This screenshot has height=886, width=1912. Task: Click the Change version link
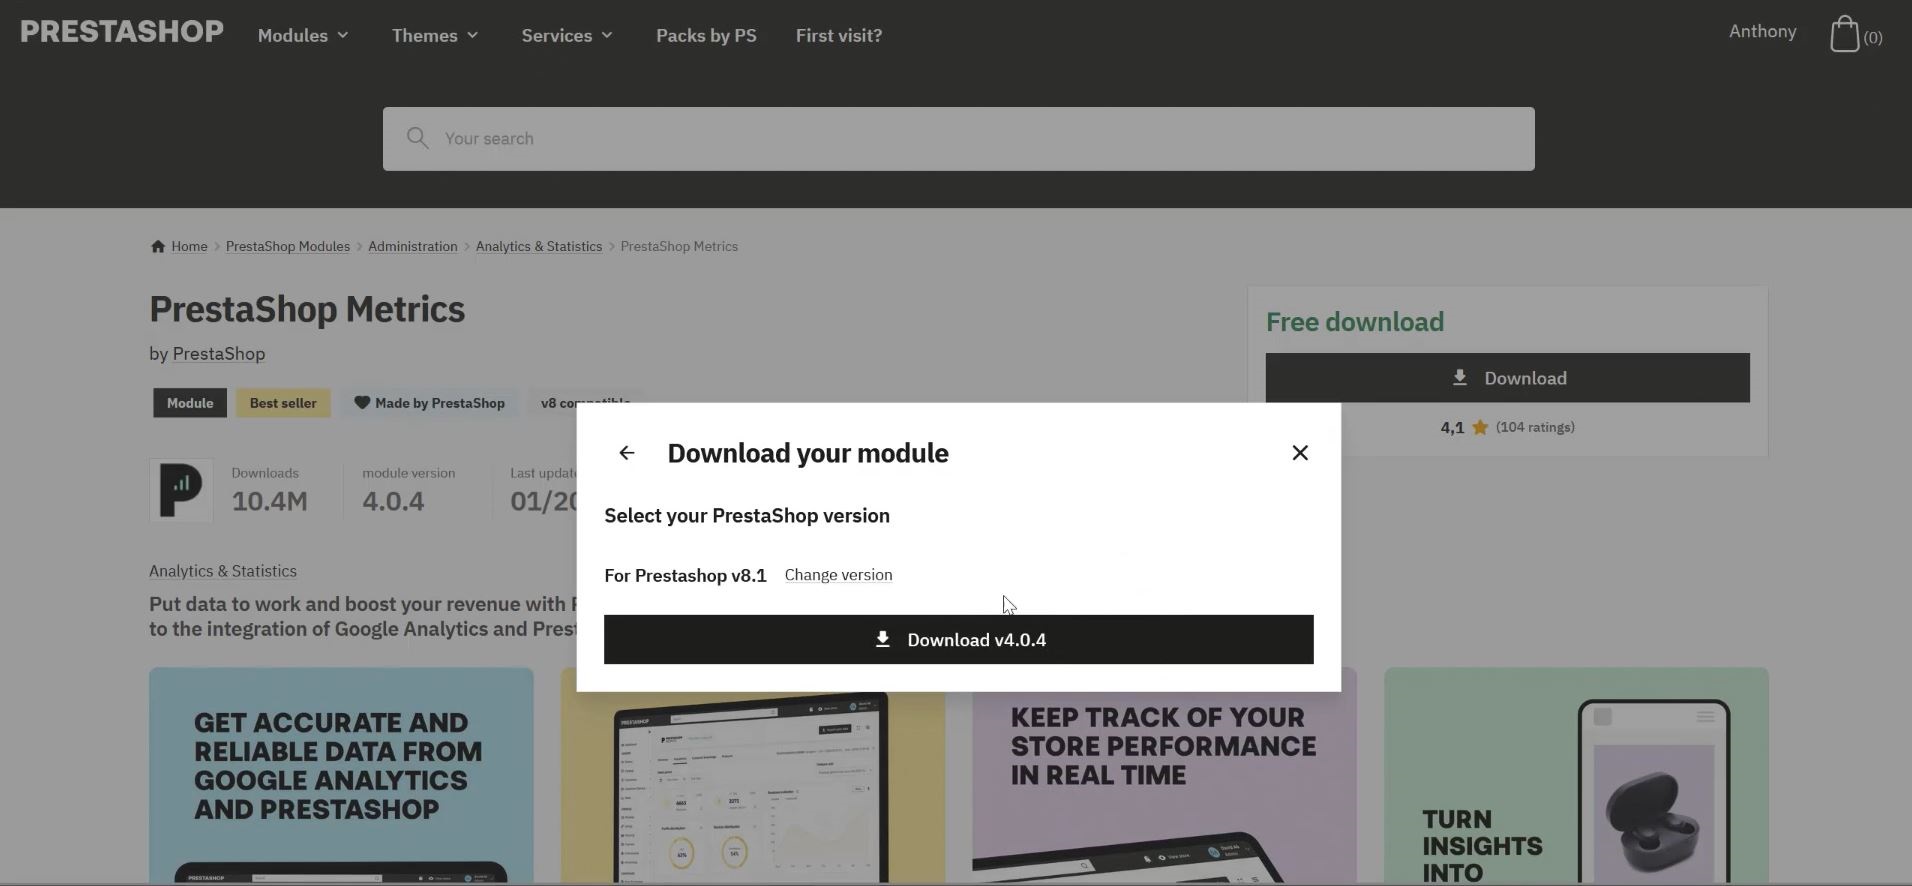pos(838,575)
